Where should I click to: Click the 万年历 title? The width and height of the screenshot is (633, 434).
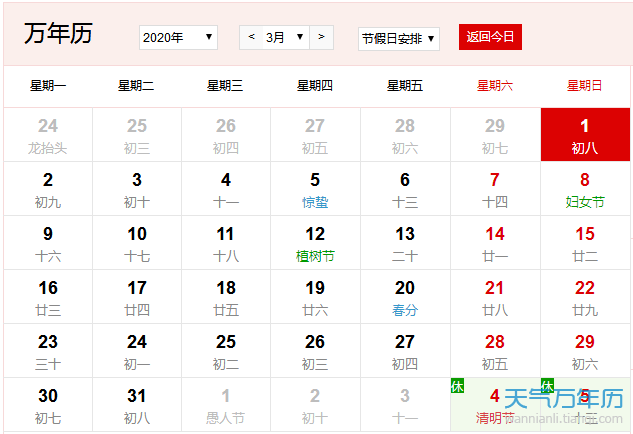[x=59, y=33]
